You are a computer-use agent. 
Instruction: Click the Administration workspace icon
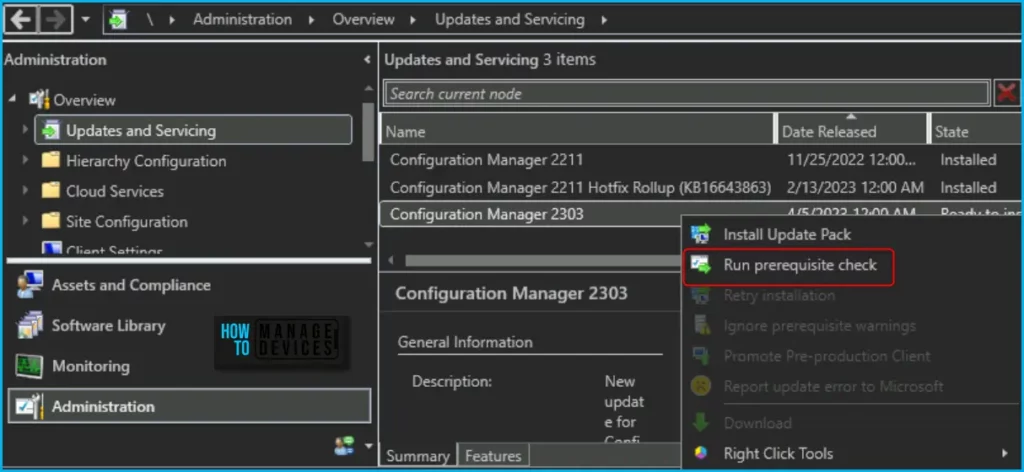[x=29, y=406]
